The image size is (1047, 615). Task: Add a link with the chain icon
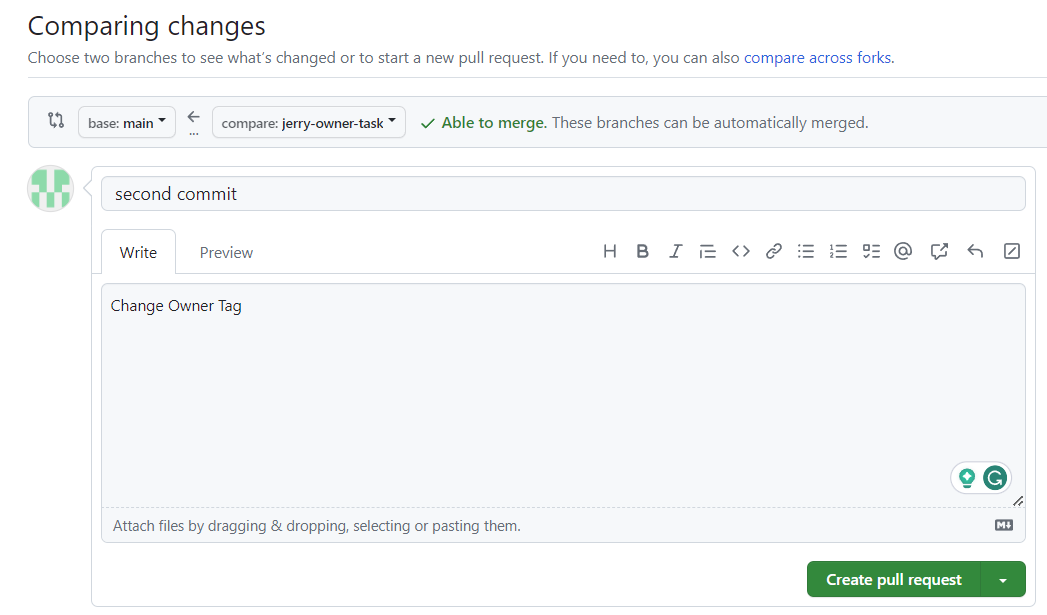tap(773, 252)
